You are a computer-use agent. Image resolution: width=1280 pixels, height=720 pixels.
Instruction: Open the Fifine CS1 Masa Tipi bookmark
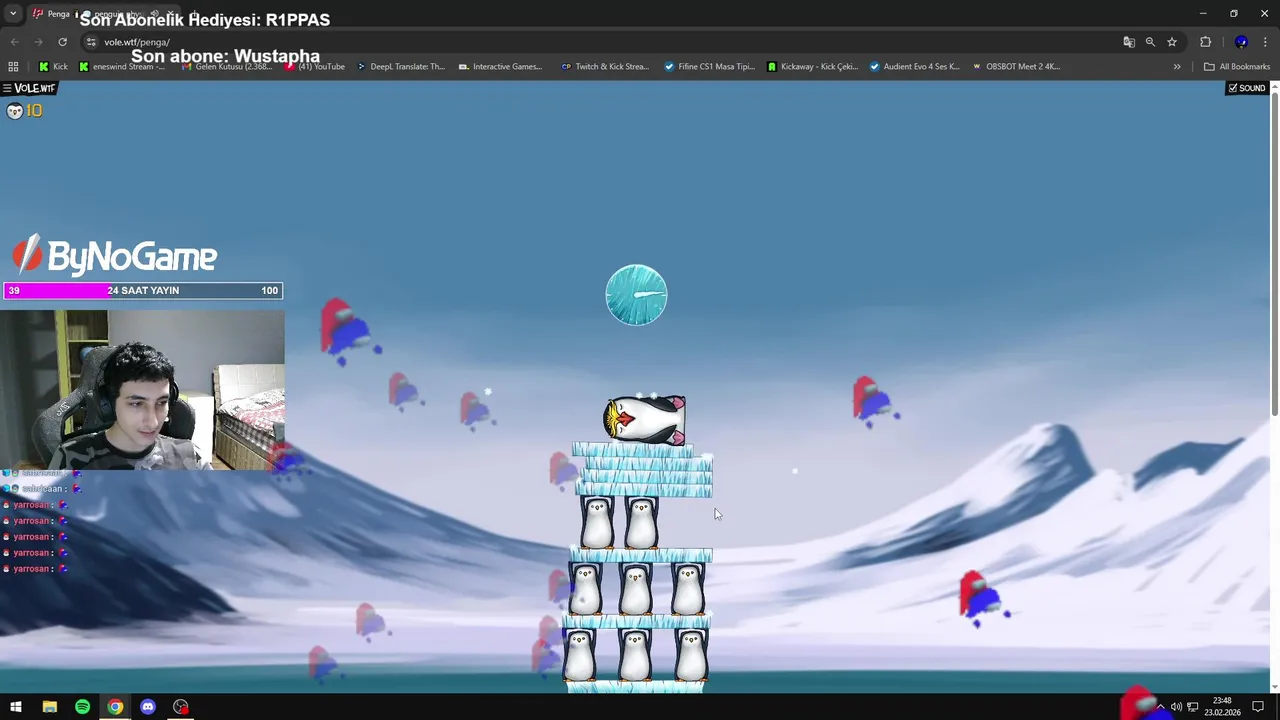tap(709, 67)
